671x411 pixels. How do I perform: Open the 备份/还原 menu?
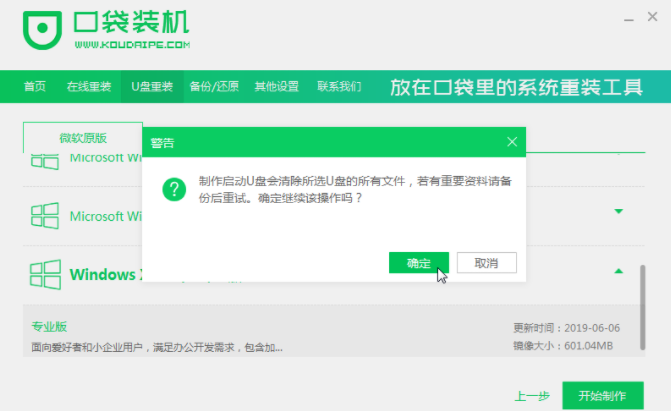coord(214,87)
